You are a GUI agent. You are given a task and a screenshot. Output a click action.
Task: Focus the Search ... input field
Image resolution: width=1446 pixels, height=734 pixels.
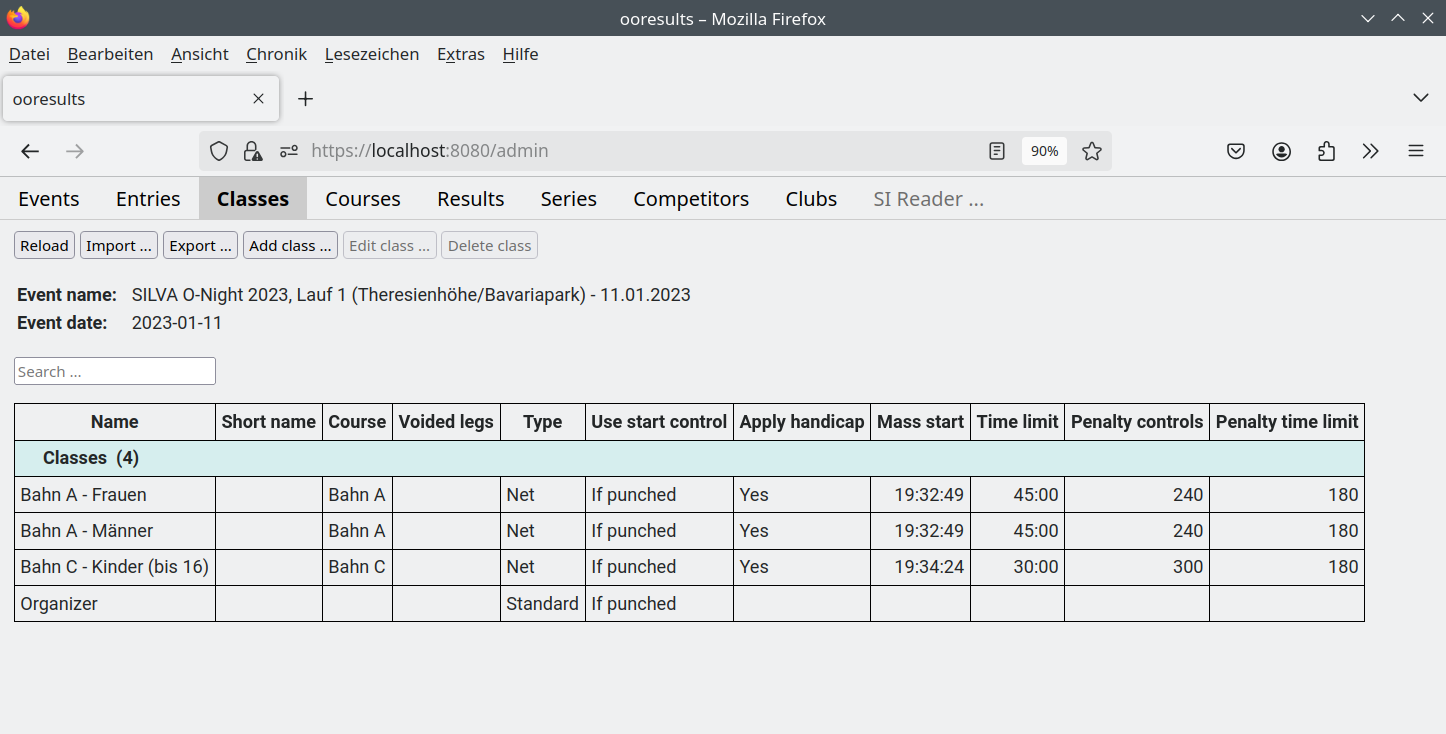tap(115, 371)
